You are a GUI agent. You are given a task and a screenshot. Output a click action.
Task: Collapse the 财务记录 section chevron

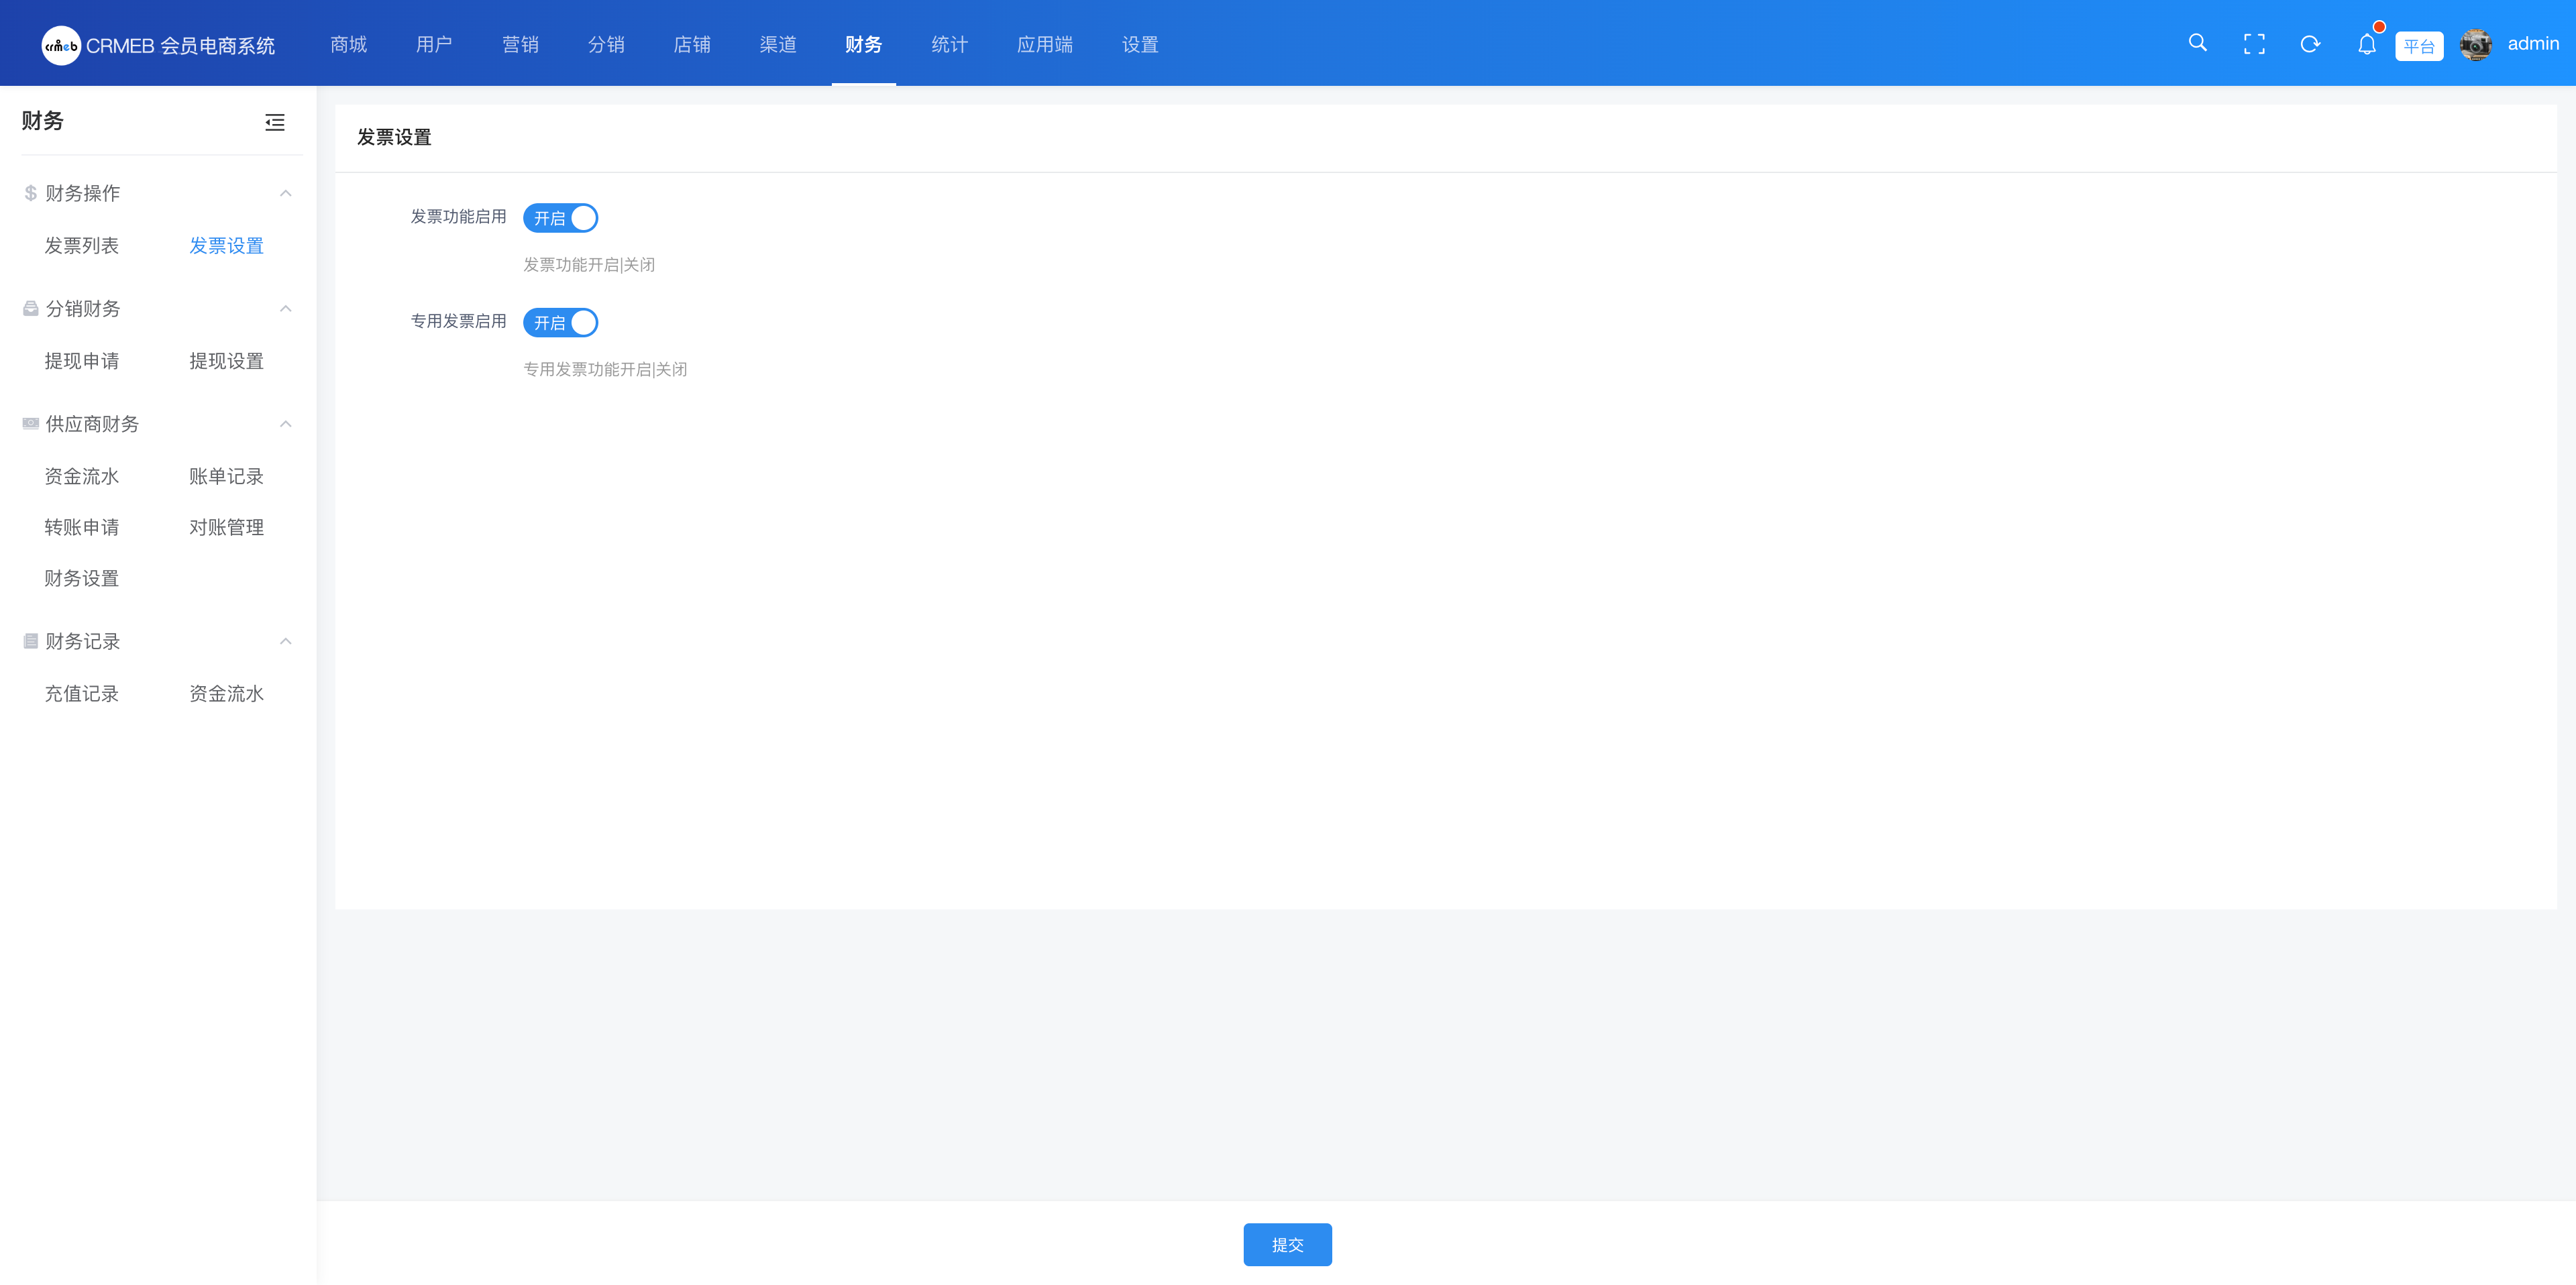click(x=286, y=641)
